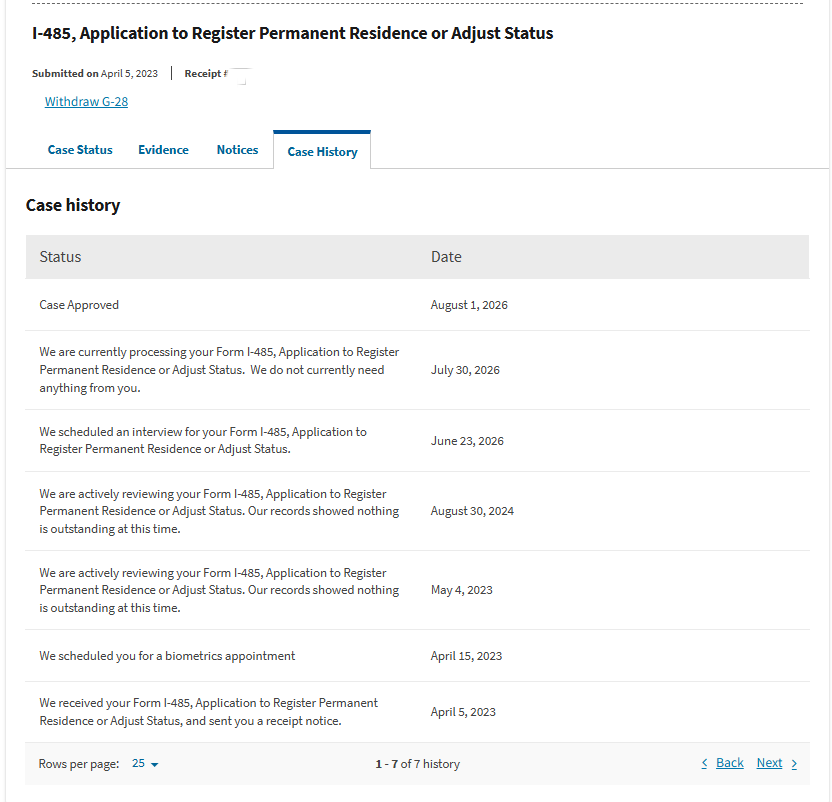Click the receipt notice sent history row
Screen dimensions: 832x802
click(x=417, y=712)
